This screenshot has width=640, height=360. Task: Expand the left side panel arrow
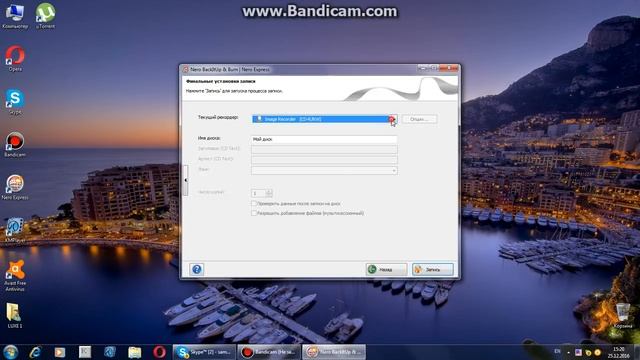[x=186, y=180]
